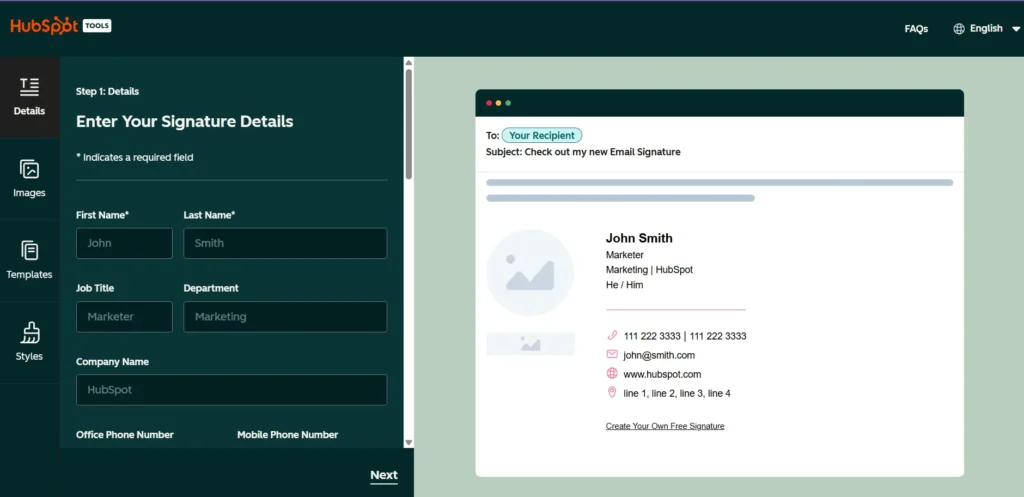The height and width of the screenshot is (497, 1024).
Task: Click the www.hubspot.com text in preview
Action: point(662,374)
